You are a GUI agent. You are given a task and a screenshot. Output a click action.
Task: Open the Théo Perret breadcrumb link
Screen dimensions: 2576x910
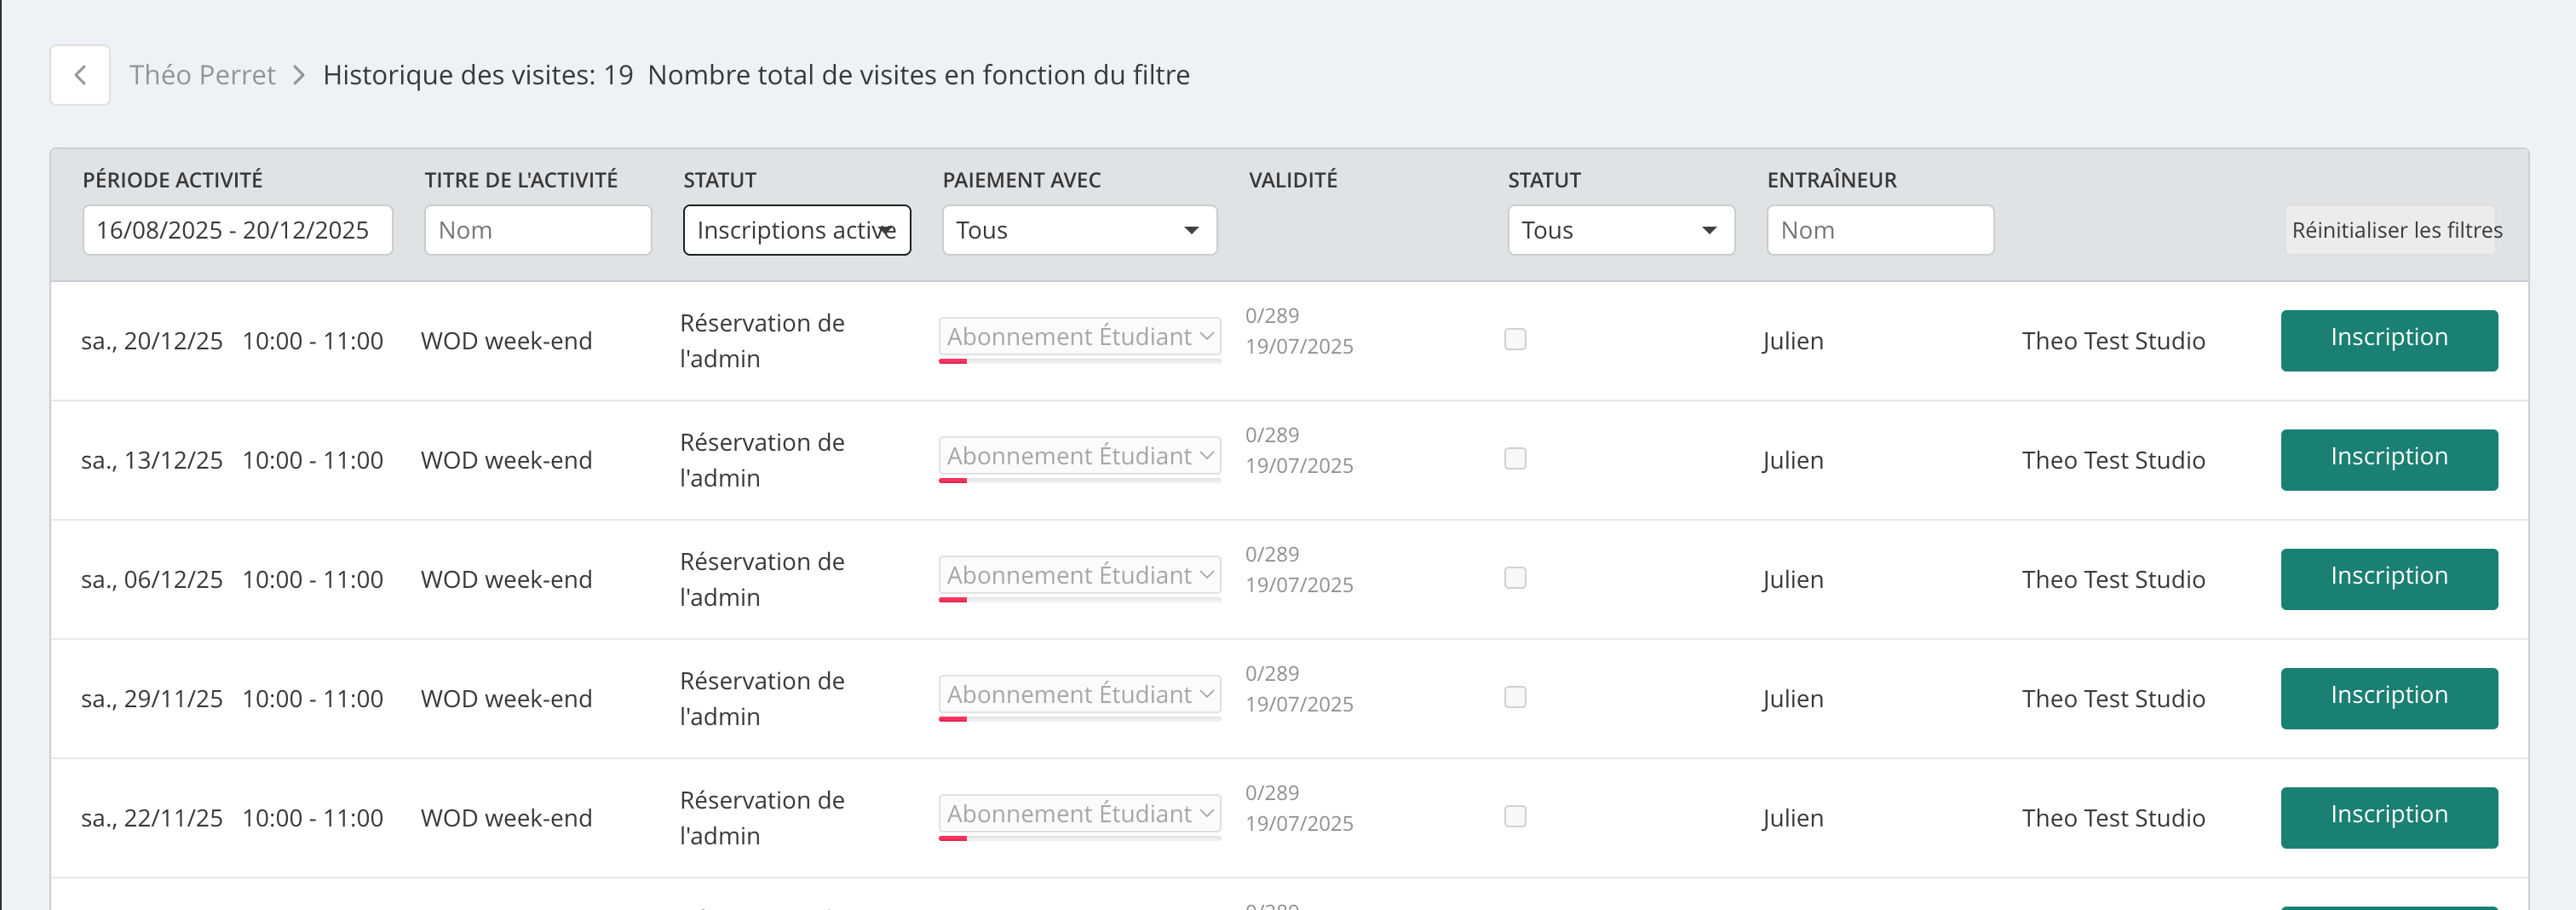202,75
